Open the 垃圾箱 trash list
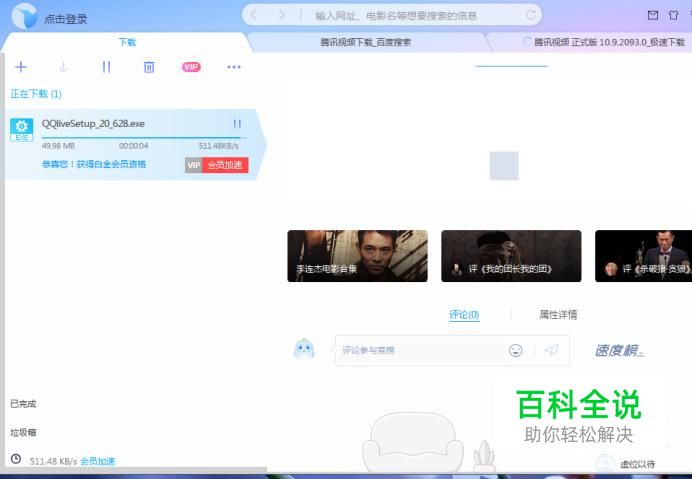The image size is (692, 479). click(23, 432)
